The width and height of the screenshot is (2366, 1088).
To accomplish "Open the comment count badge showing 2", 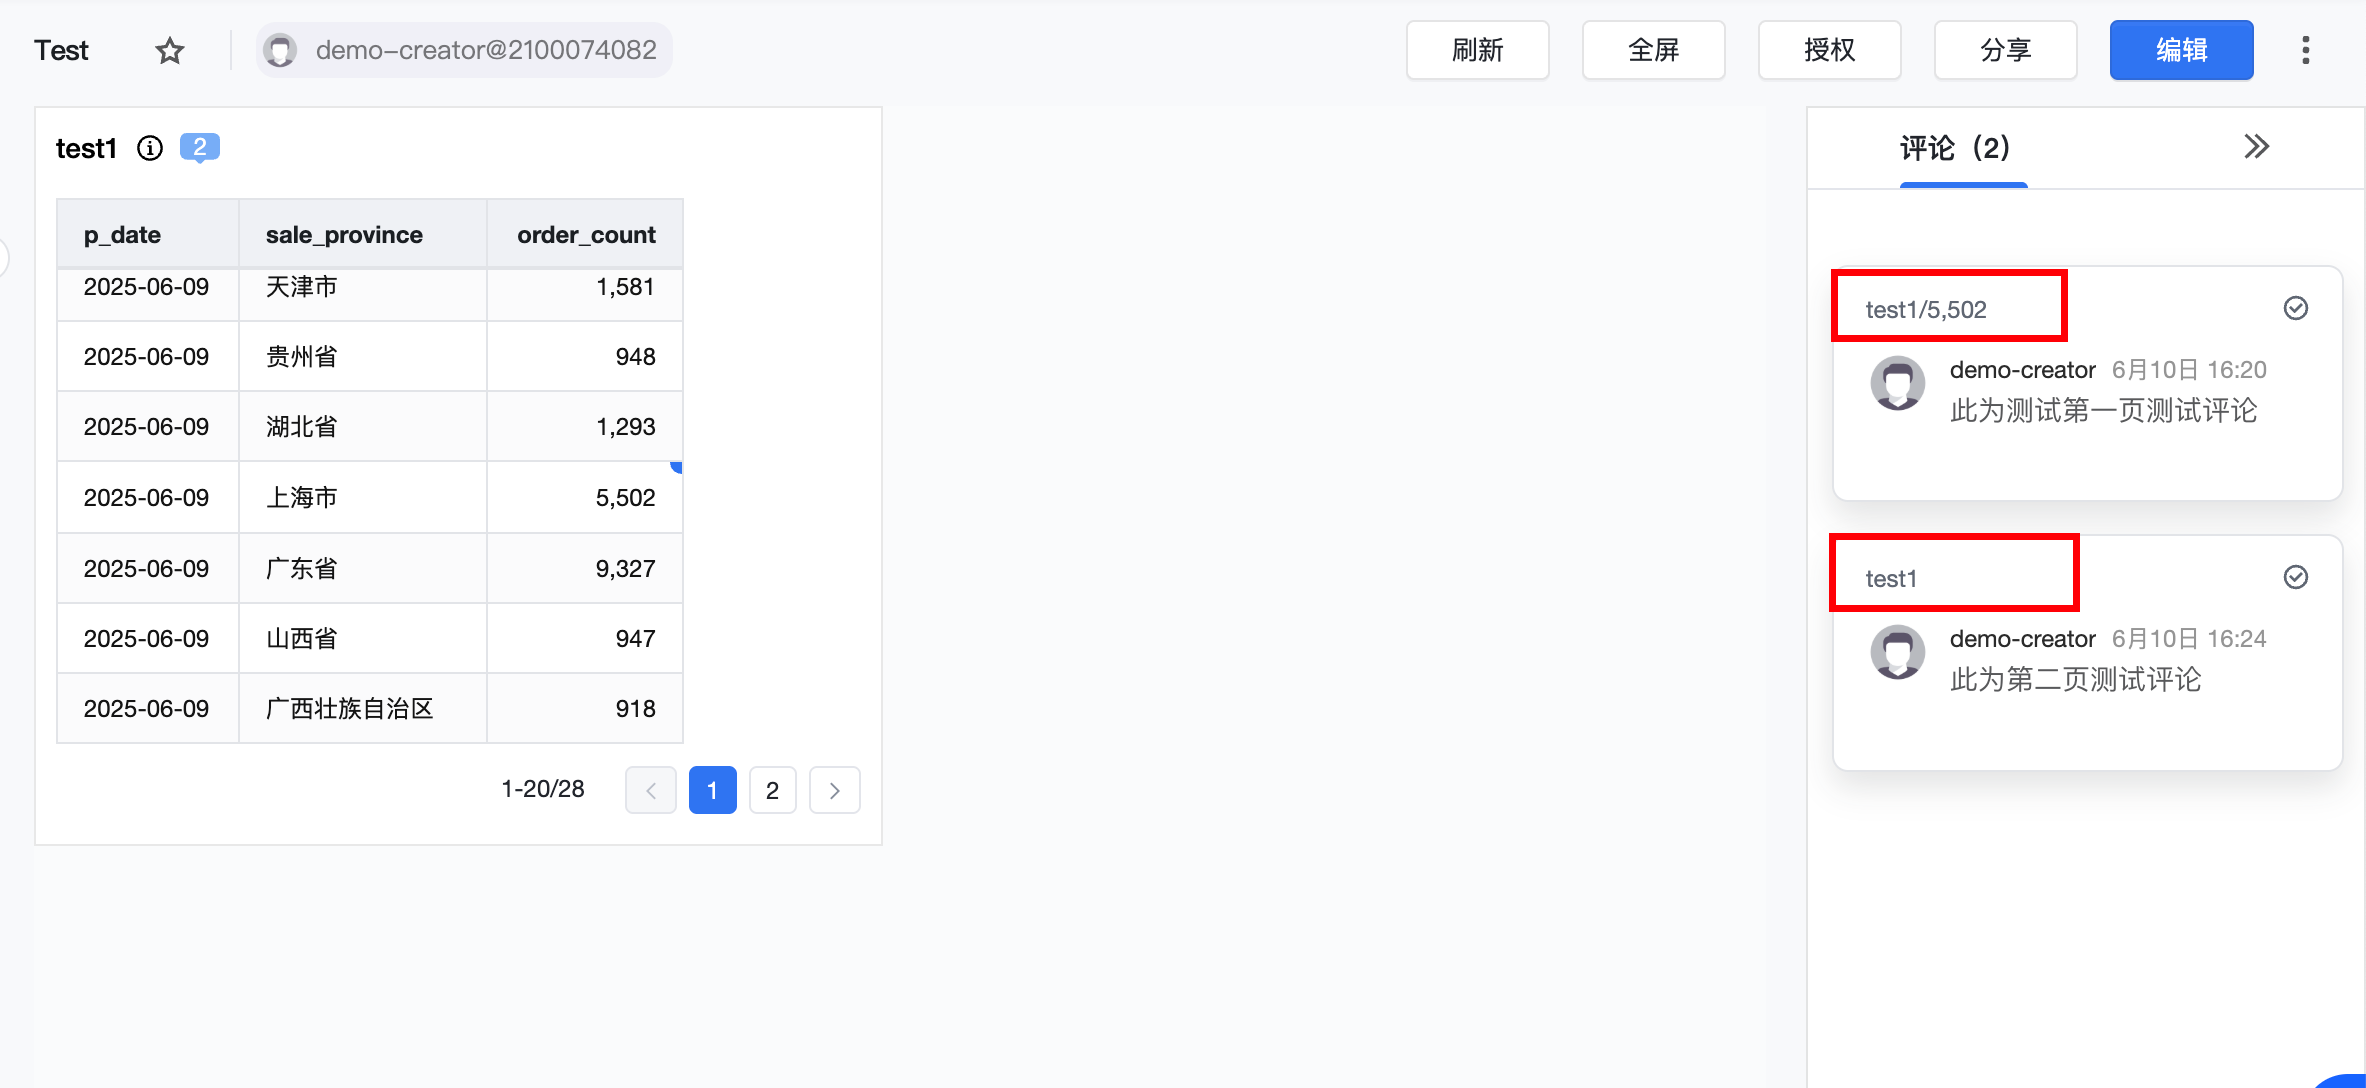I will pos(200,147).
